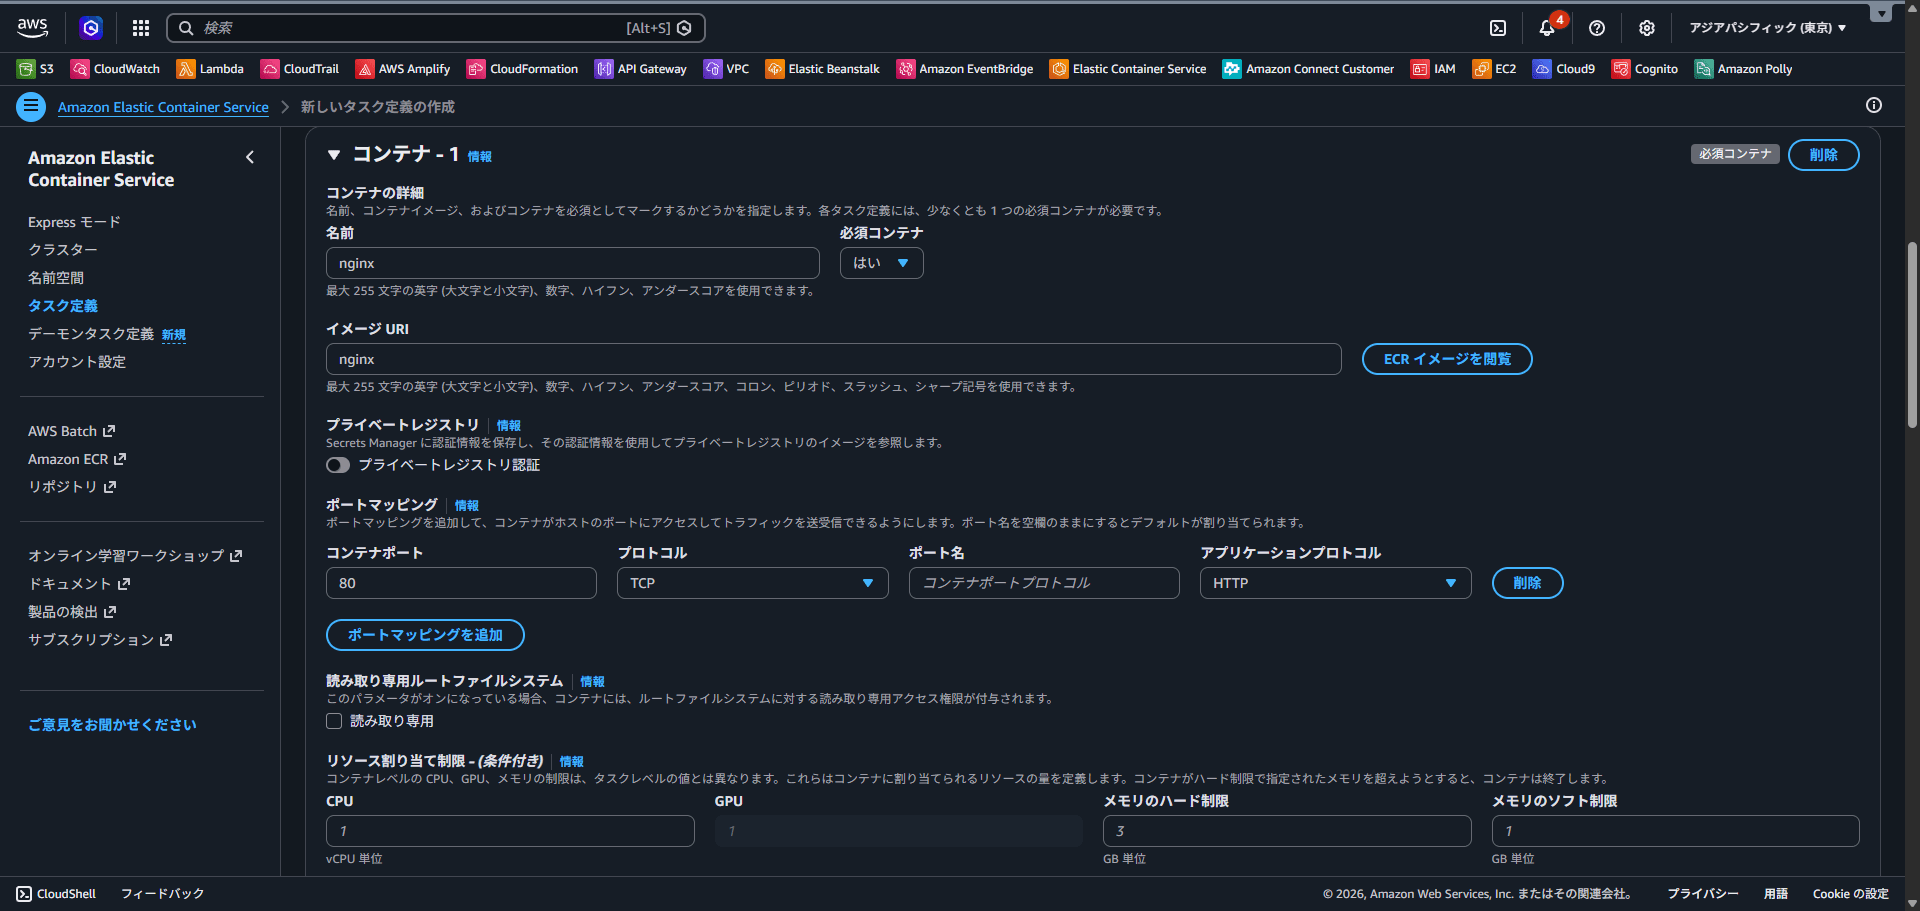Open the リポジトリ external link
Screen dimensions: 1920x911
point(72,487)
